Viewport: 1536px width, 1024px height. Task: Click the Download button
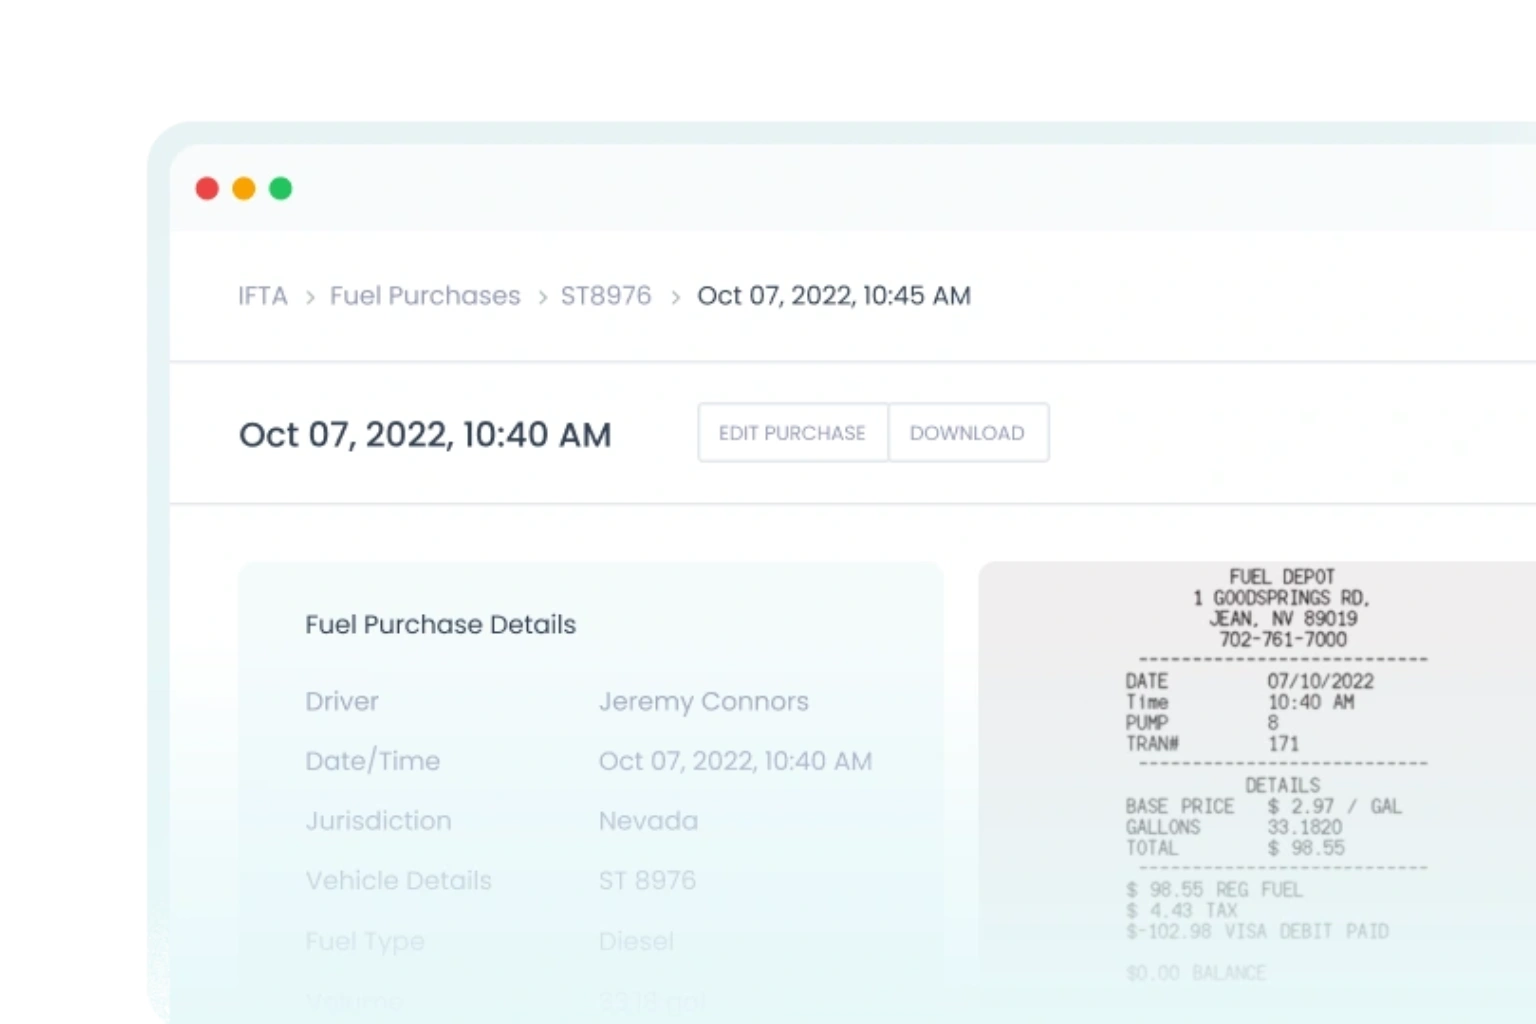pos(966,432)
